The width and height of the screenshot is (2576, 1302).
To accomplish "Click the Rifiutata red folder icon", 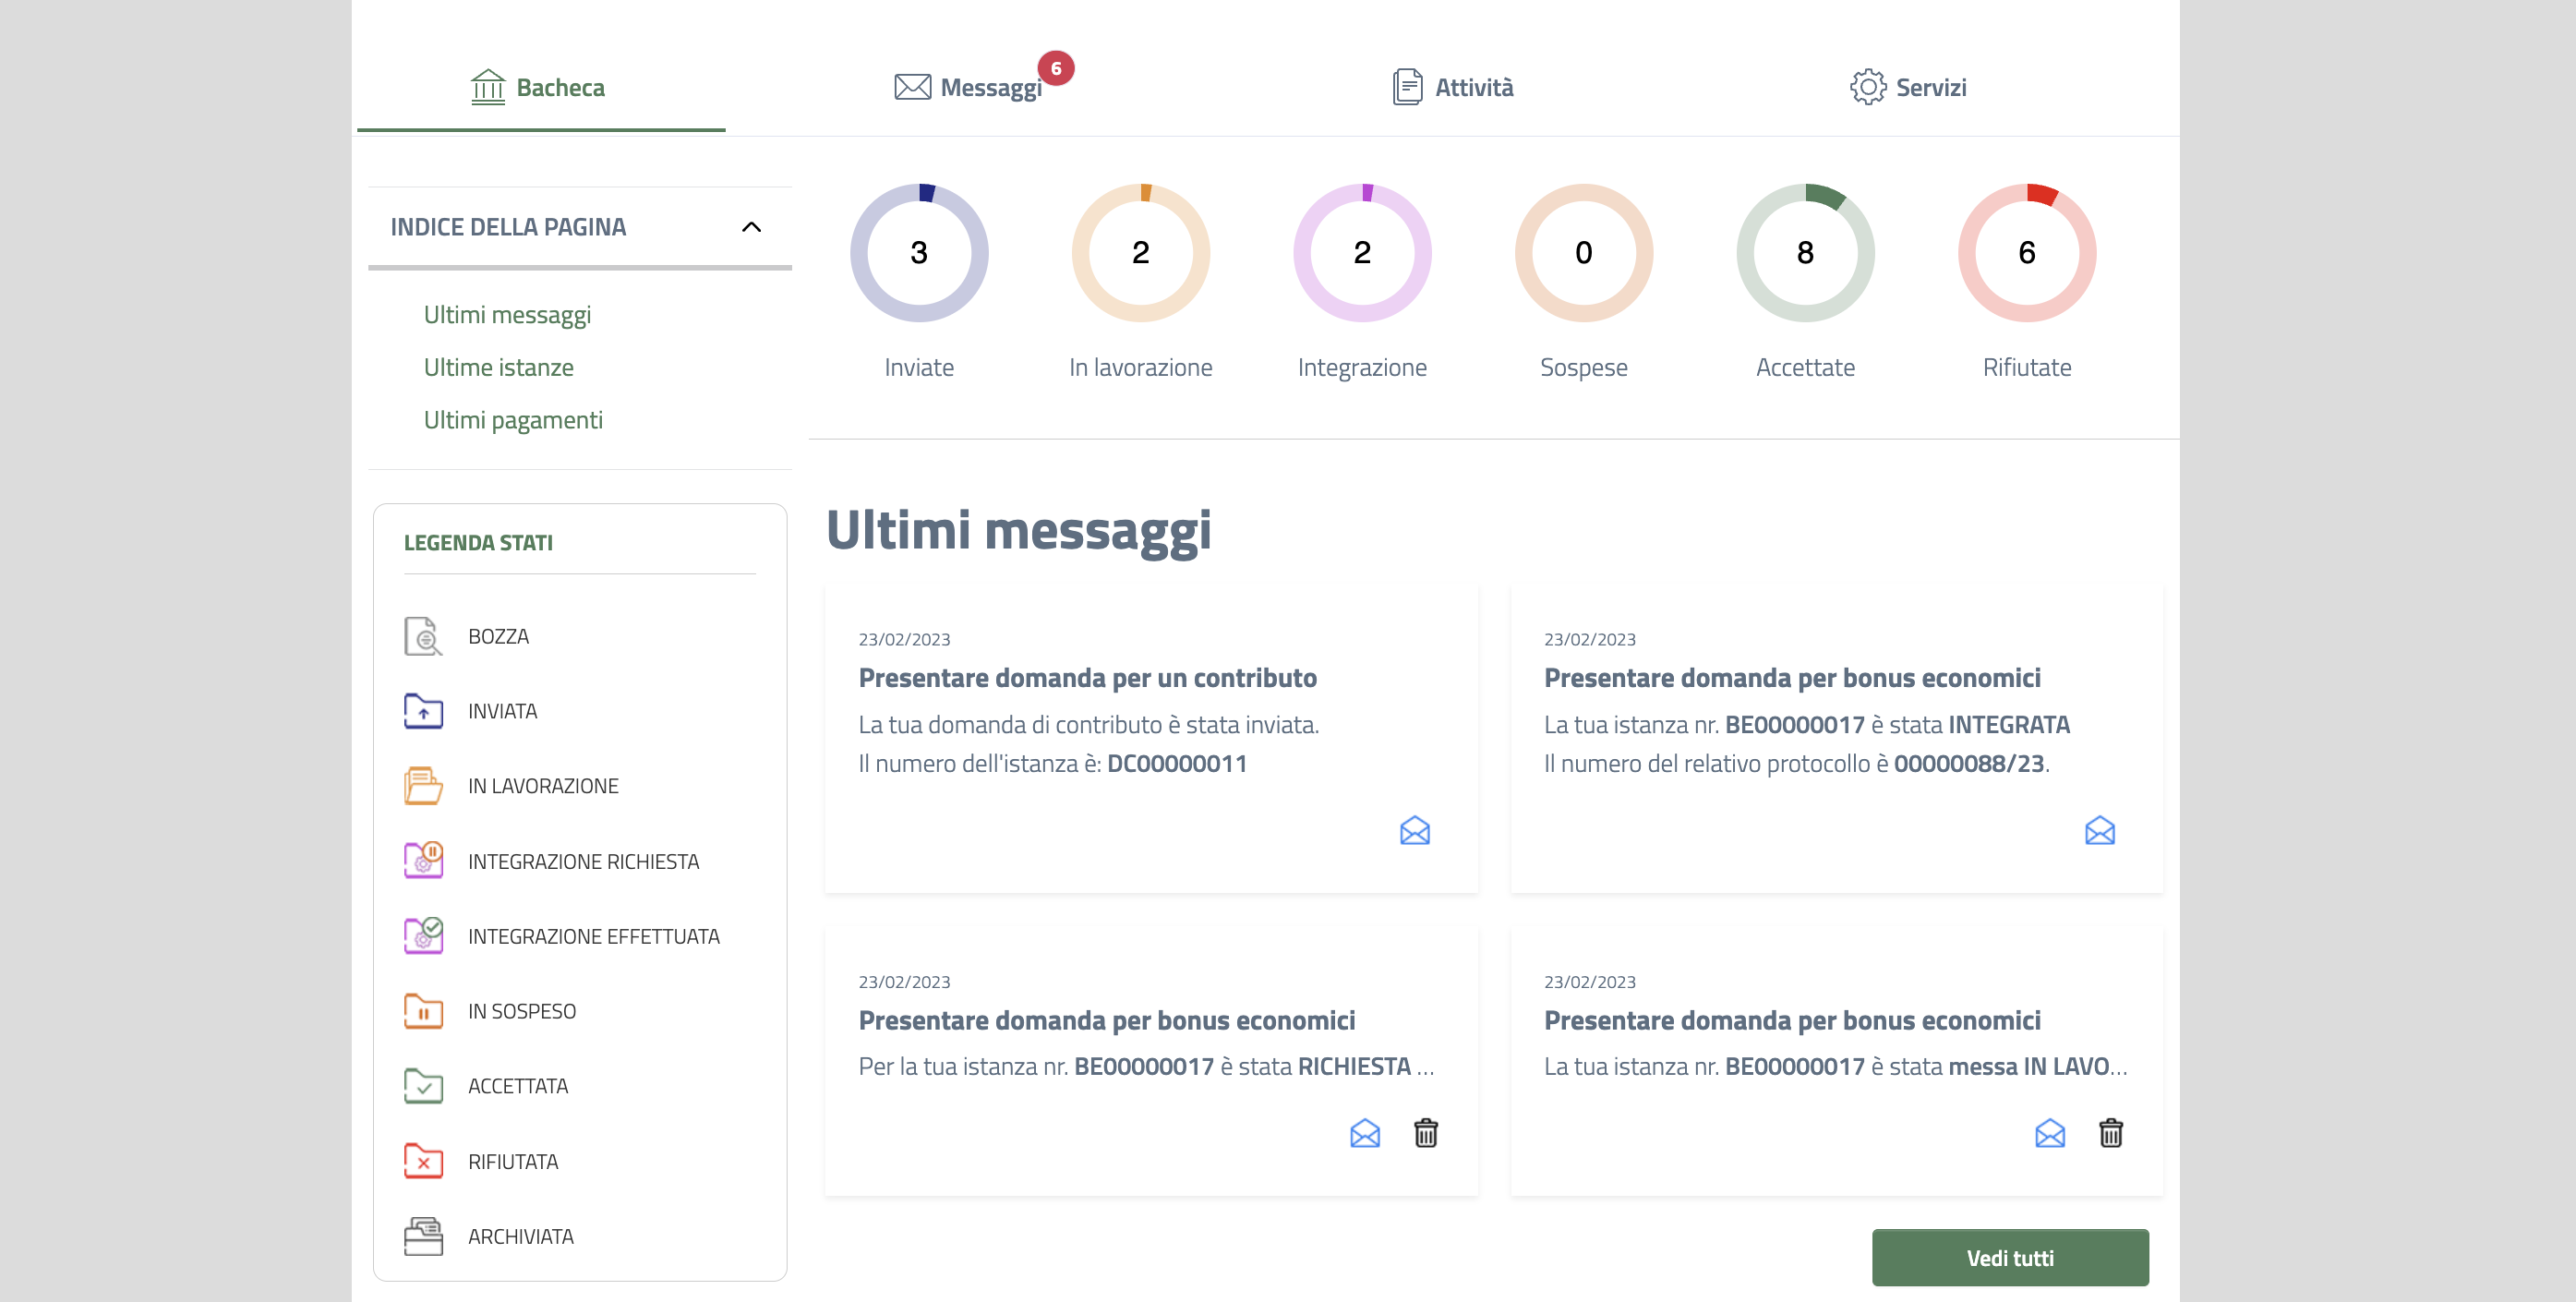I will pyautogui.click(x=423, y=1161).
